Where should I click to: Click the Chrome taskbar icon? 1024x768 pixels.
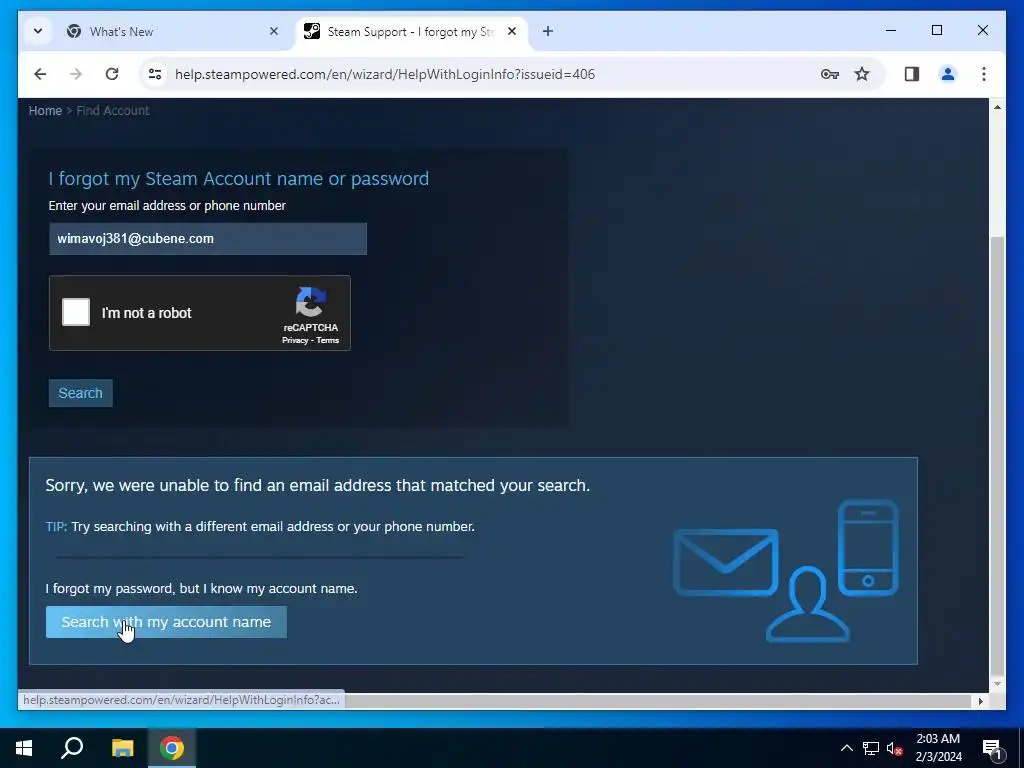tap(172, 748)
